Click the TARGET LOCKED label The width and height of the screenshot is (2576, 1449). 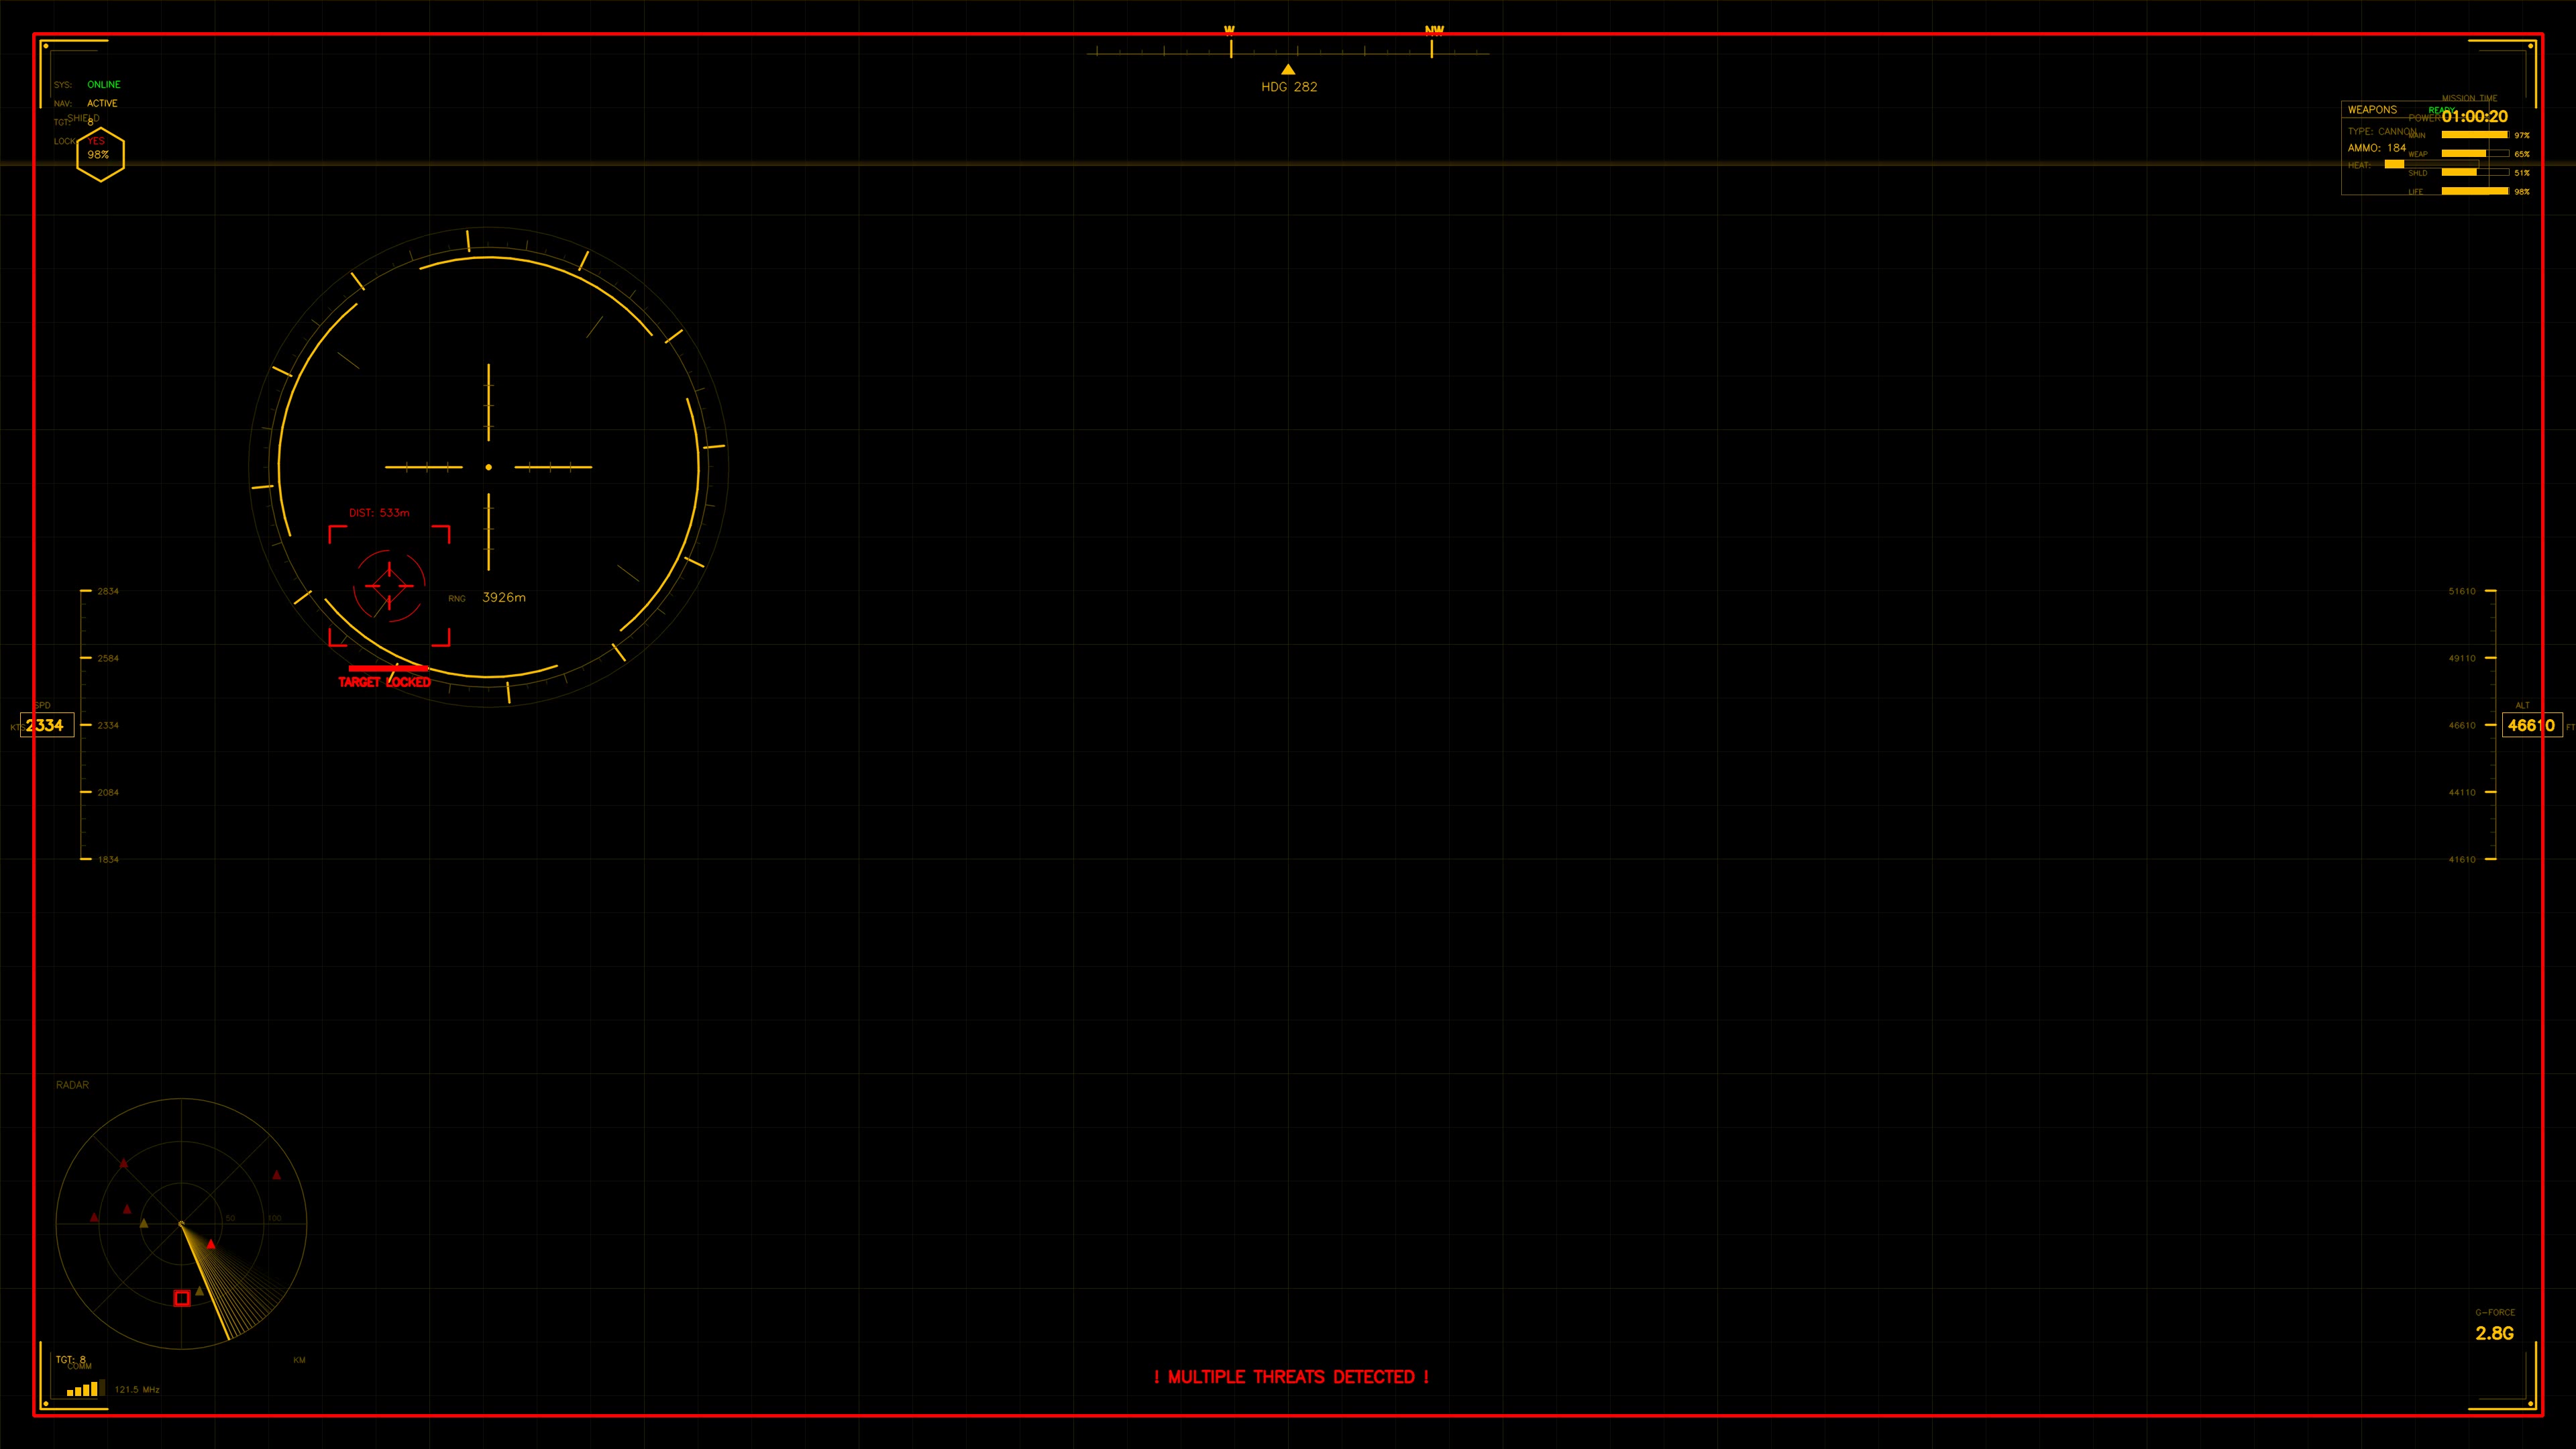click(384, 682)
